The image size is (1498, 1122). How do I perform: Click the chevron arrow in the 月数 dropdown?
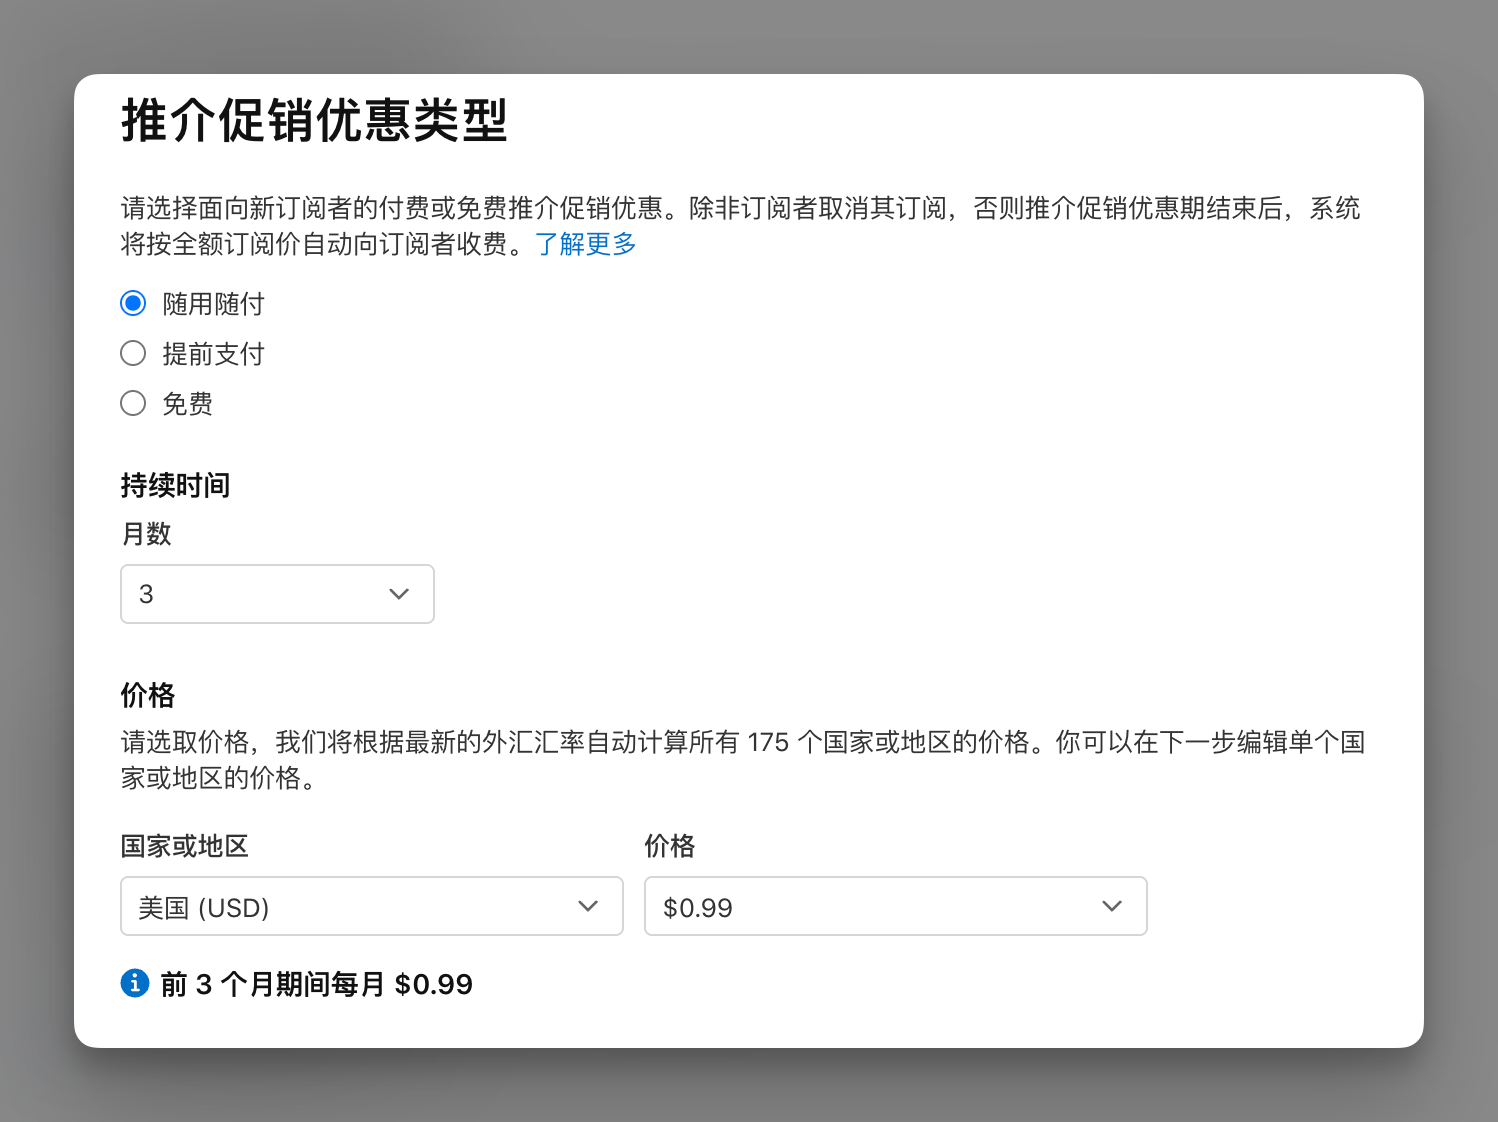399,594
